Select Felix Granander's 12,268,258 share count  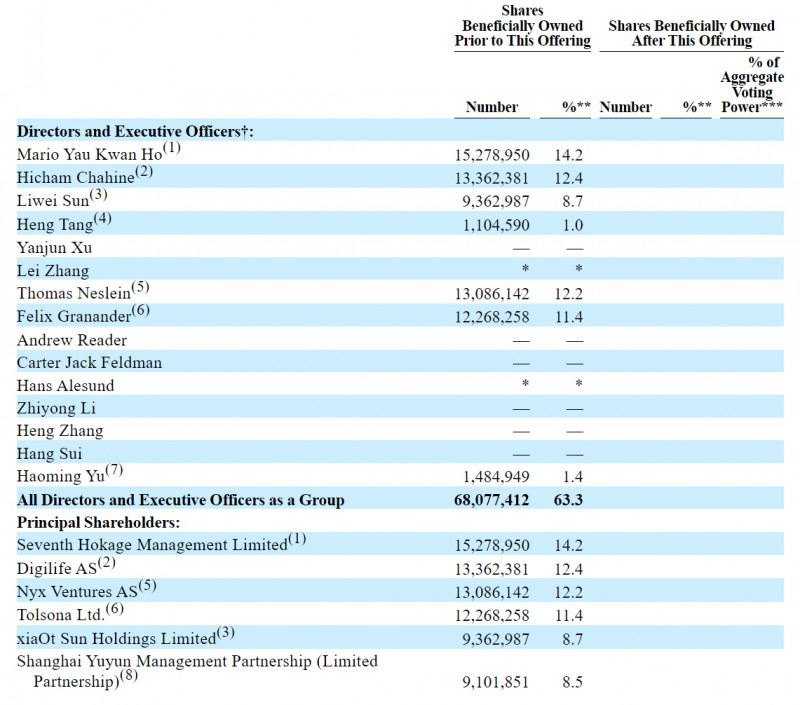point(492,317)
